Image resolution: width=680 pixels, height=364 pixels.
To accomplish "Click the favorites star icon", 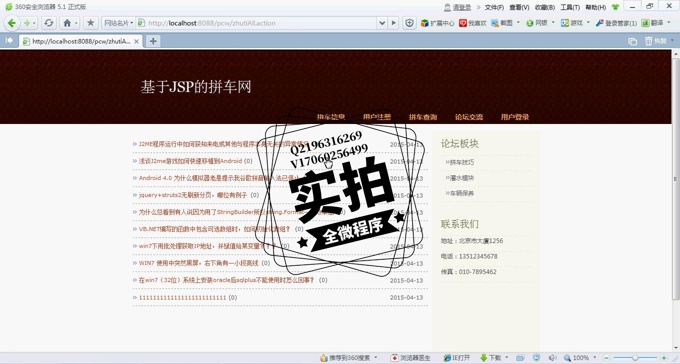I will coord(90,23).
